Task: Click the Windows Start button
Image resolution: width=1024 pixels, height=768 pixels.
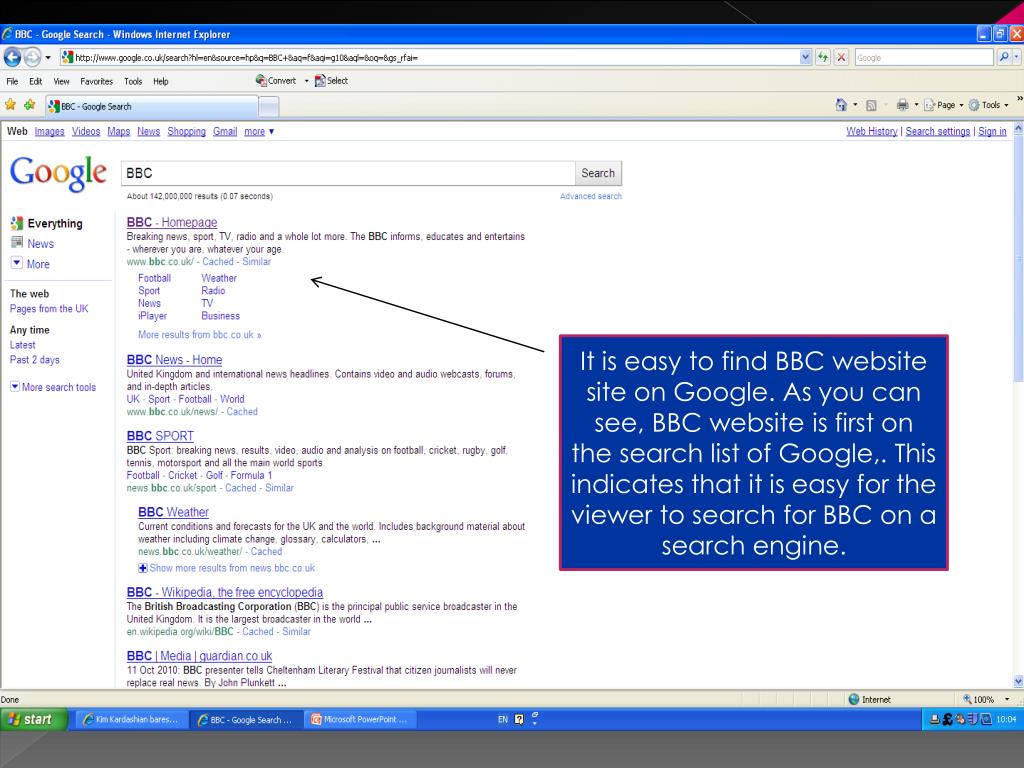Action: click(x=33, y=719)
